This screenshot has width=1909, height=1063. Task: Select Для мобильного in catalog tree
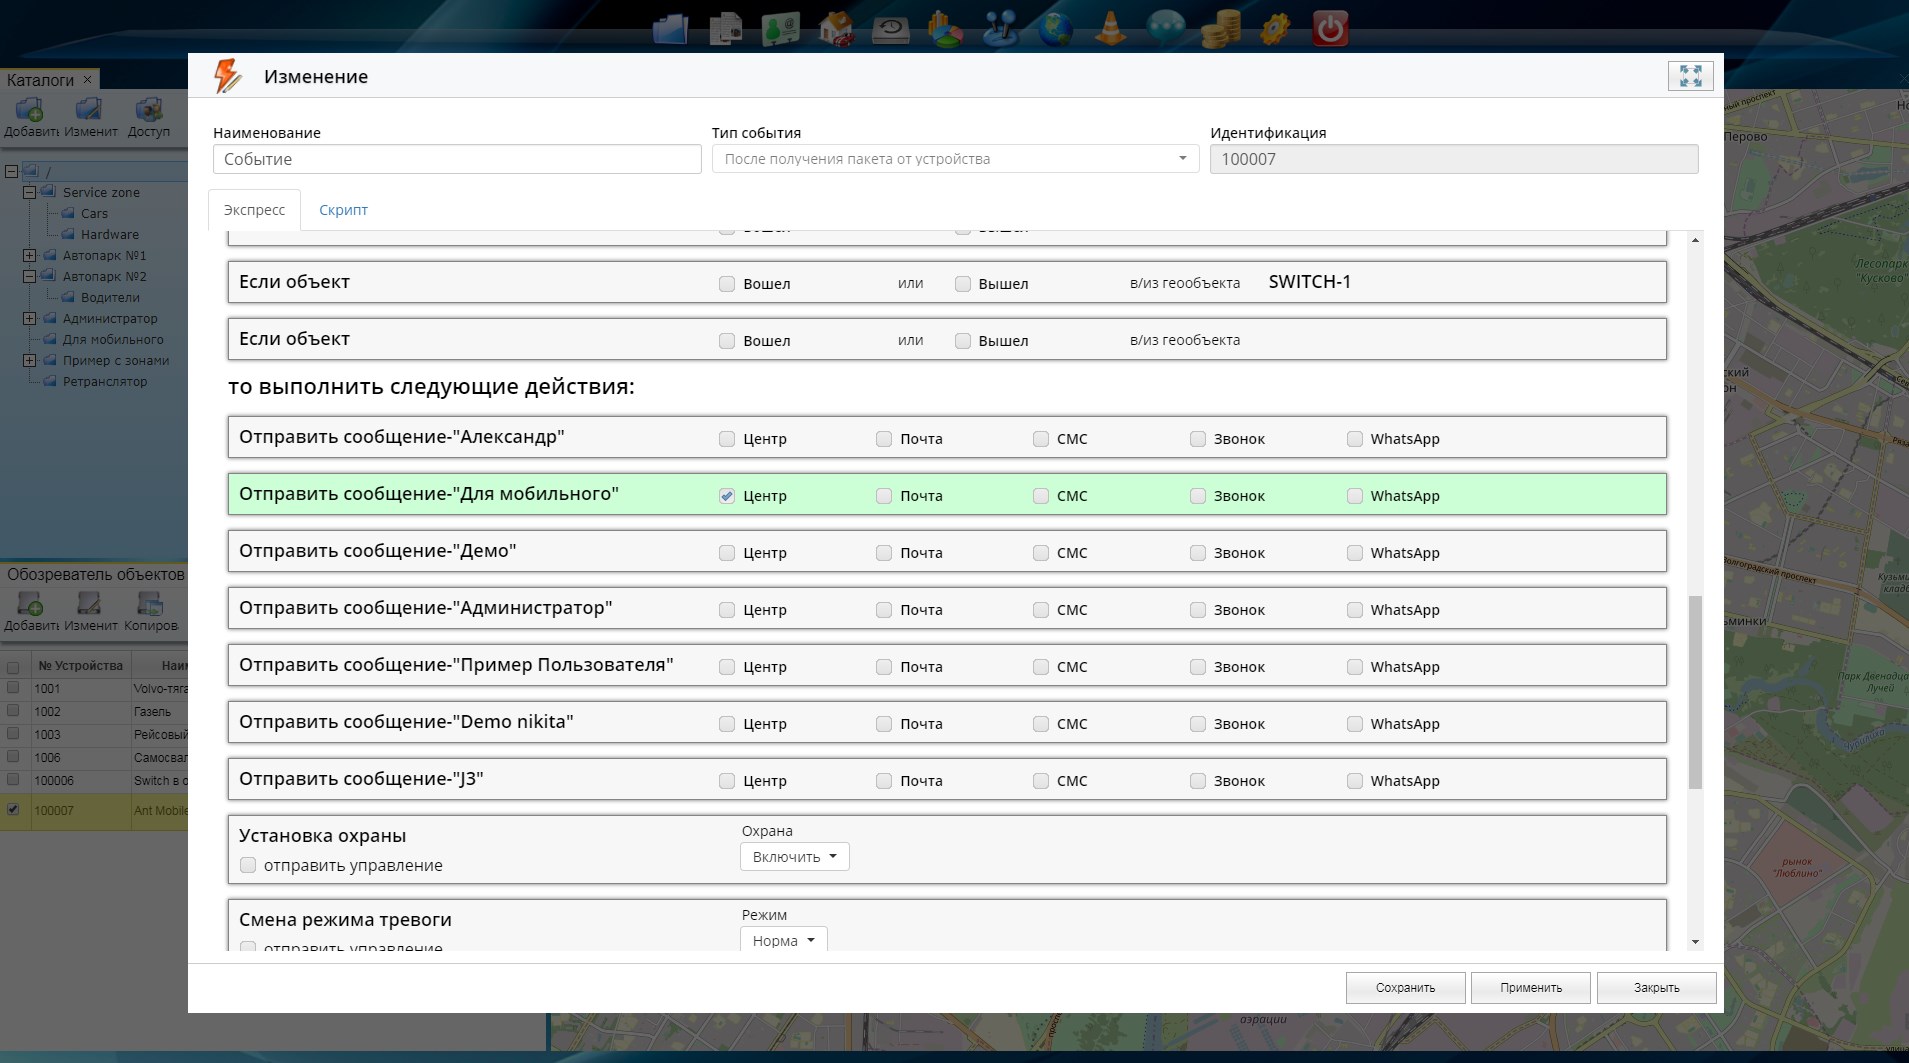112,339
